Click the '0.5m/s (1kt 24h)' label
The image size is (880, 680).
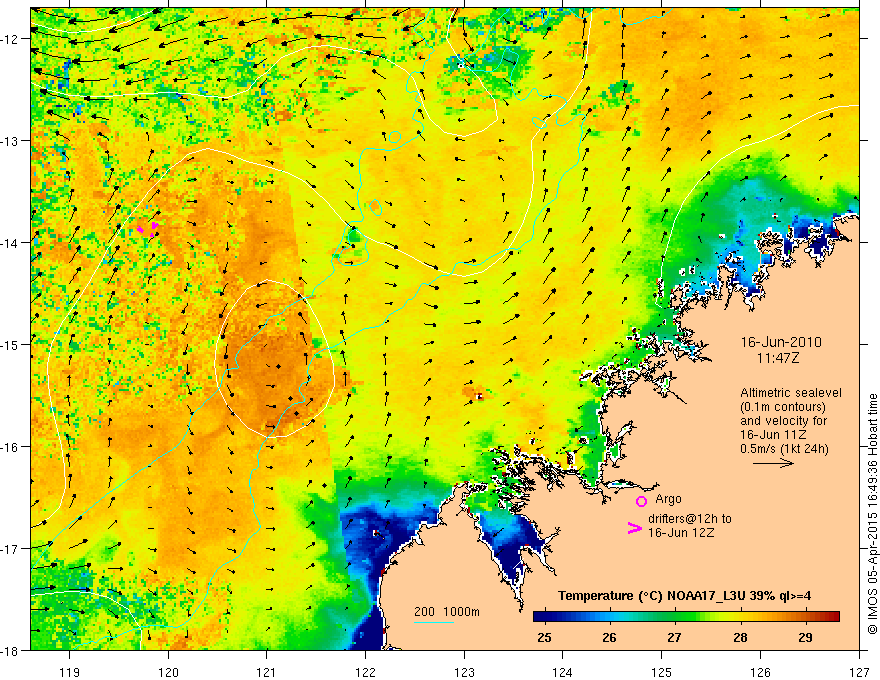(784, 449)
